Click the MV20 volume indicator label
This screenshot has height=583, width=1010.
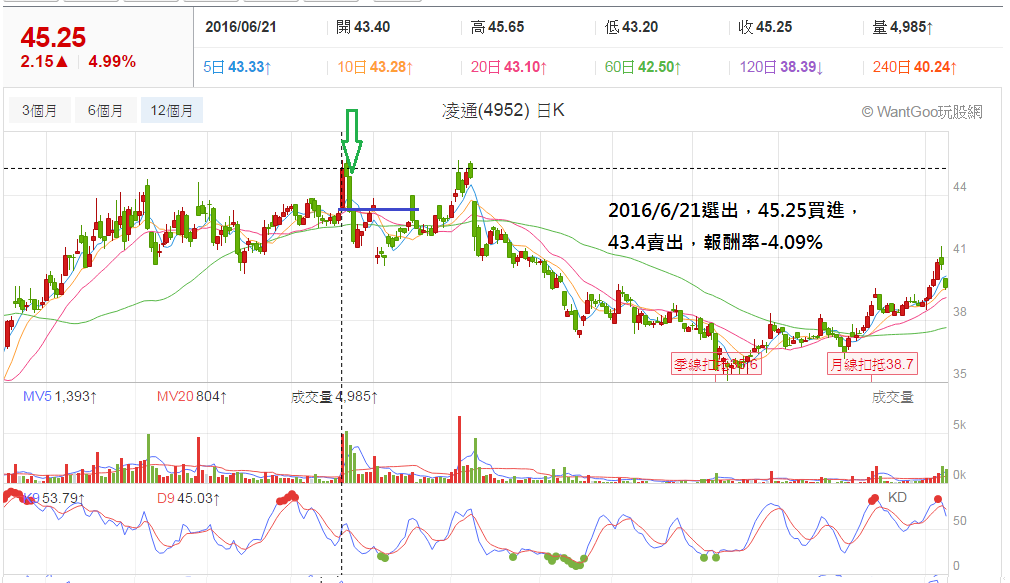(x=192, y=397)
